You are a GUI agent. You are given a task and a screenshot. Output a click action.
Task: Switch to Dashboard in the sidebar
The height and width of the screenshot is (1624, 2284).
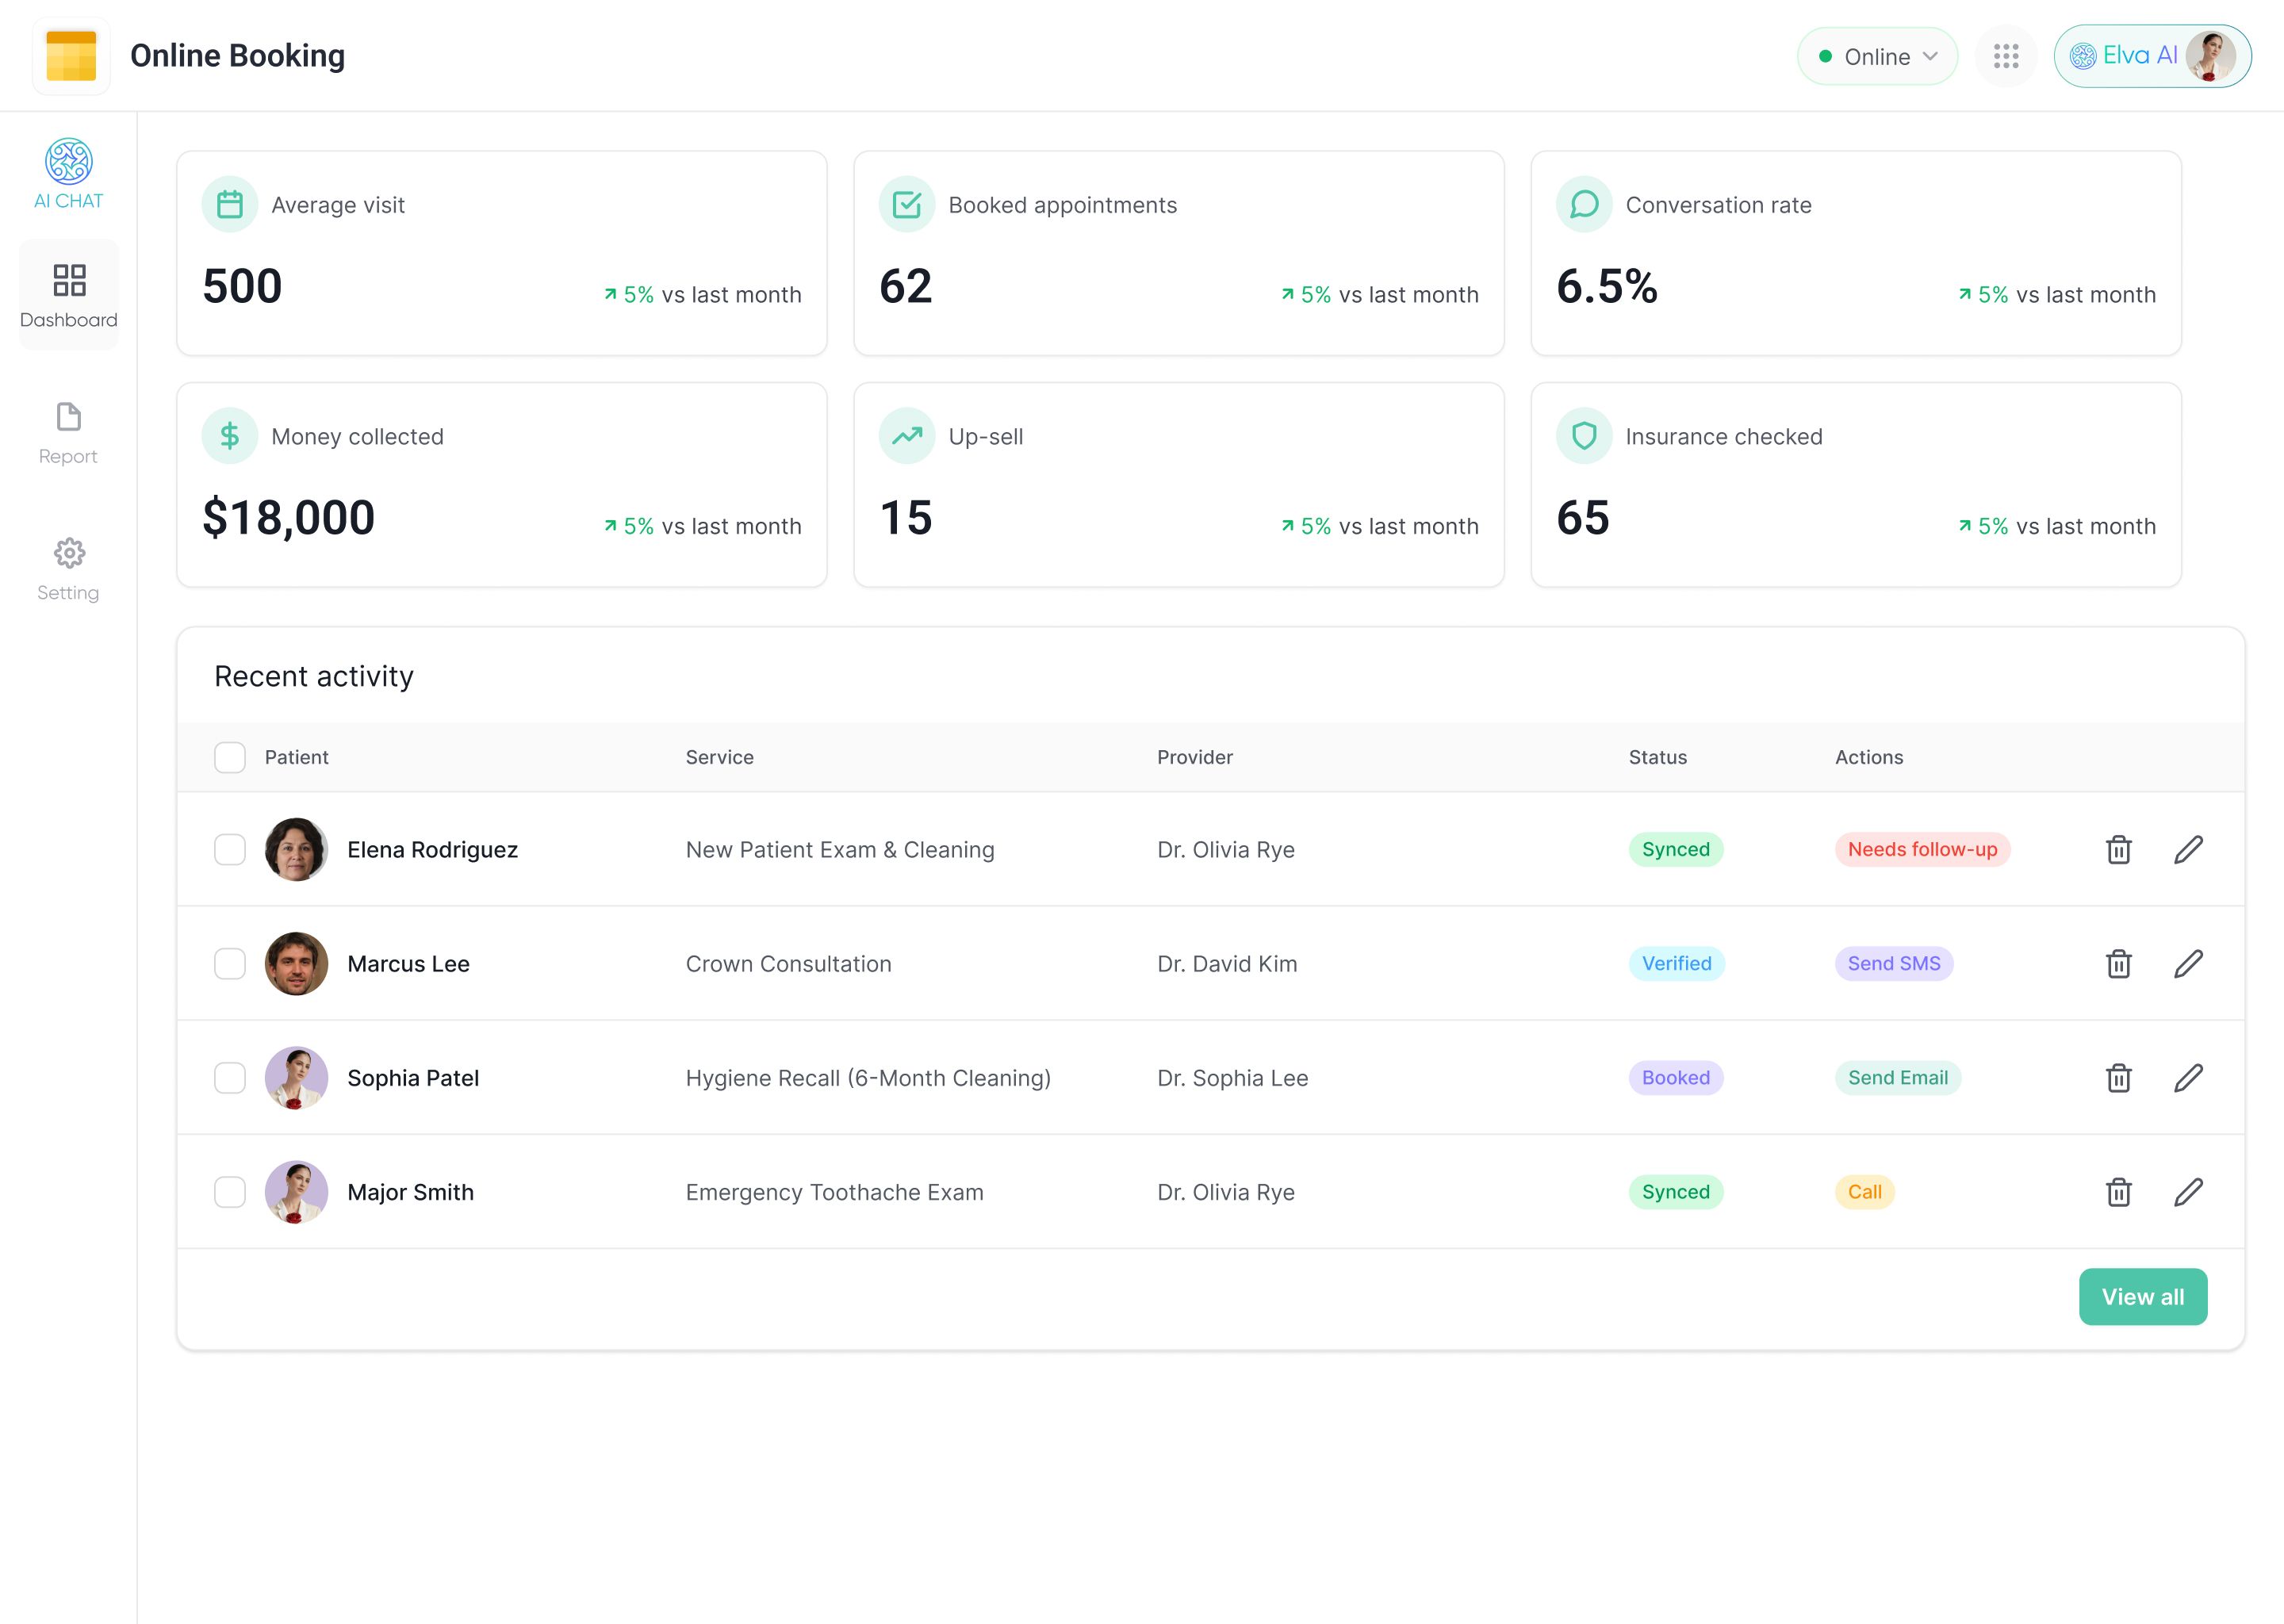(68, 294)
